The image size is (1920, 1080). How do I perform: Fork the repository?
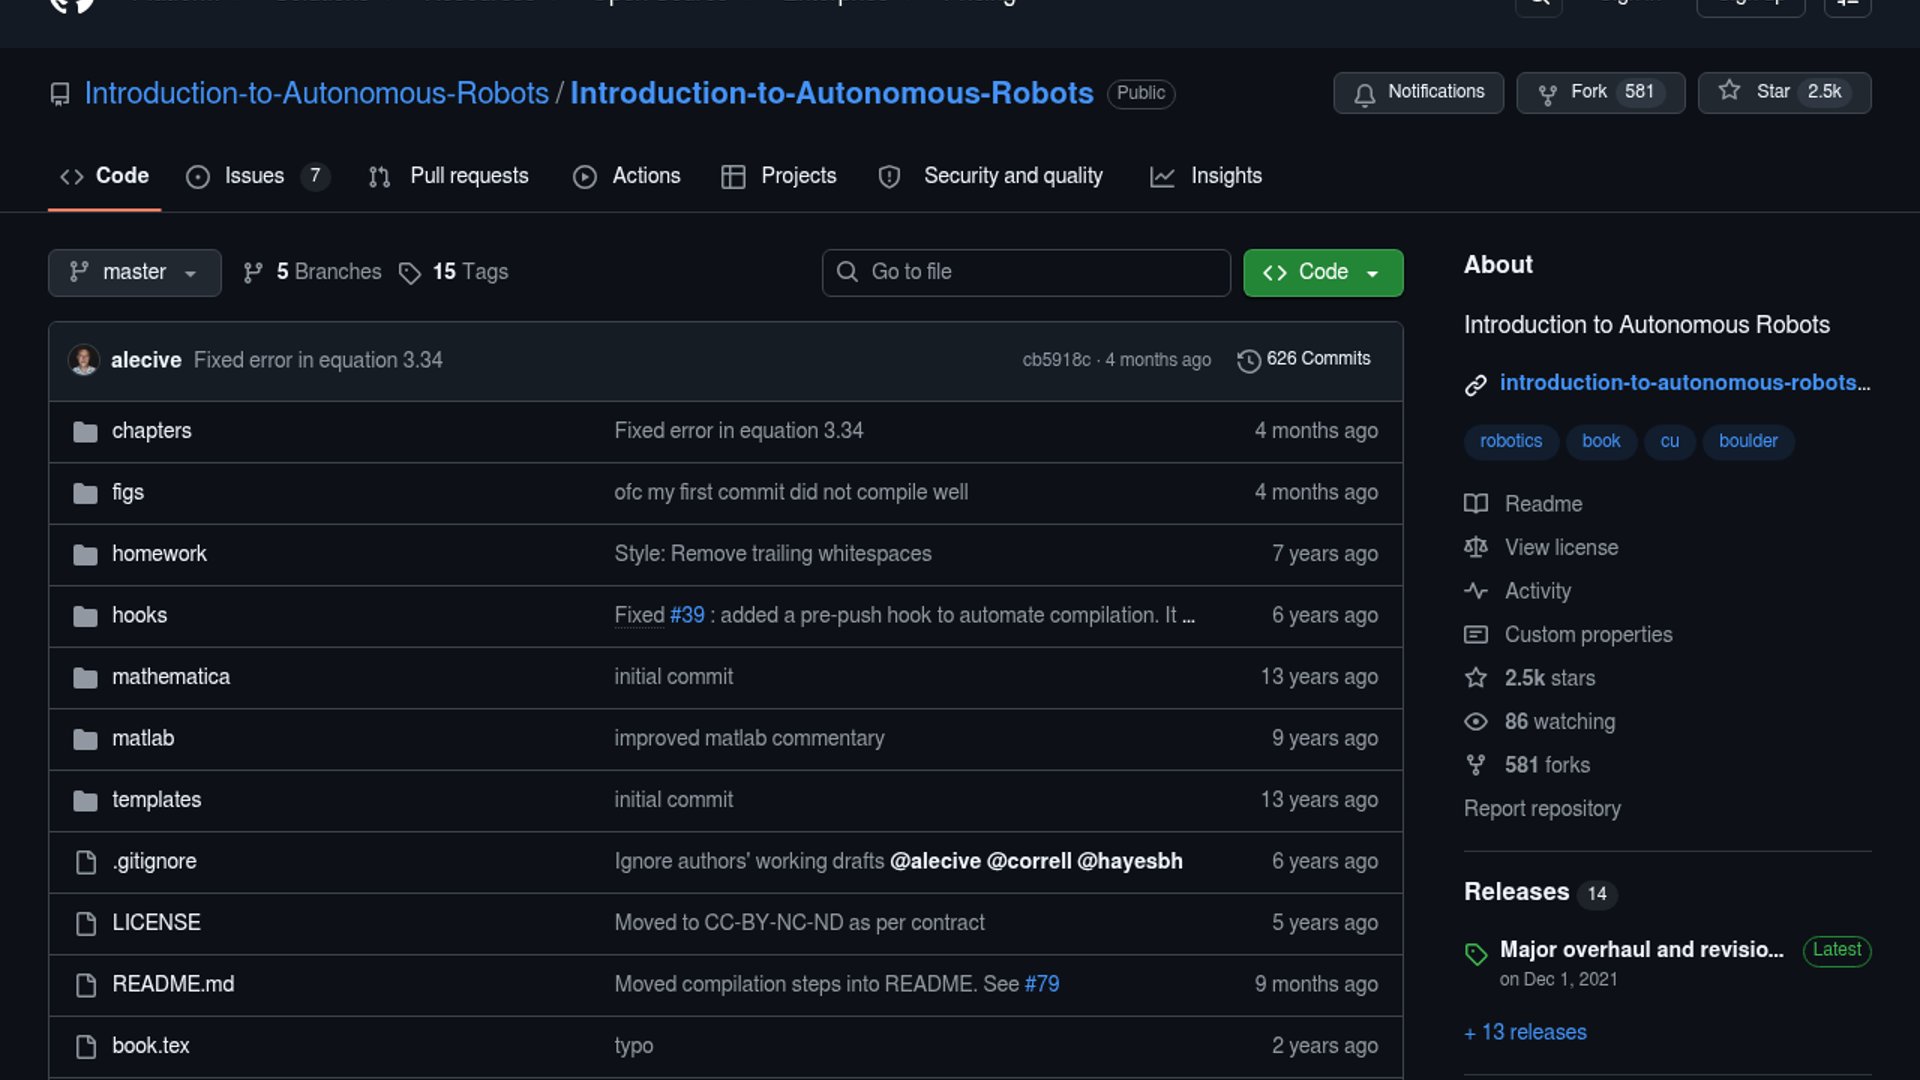click(1600, 92)
